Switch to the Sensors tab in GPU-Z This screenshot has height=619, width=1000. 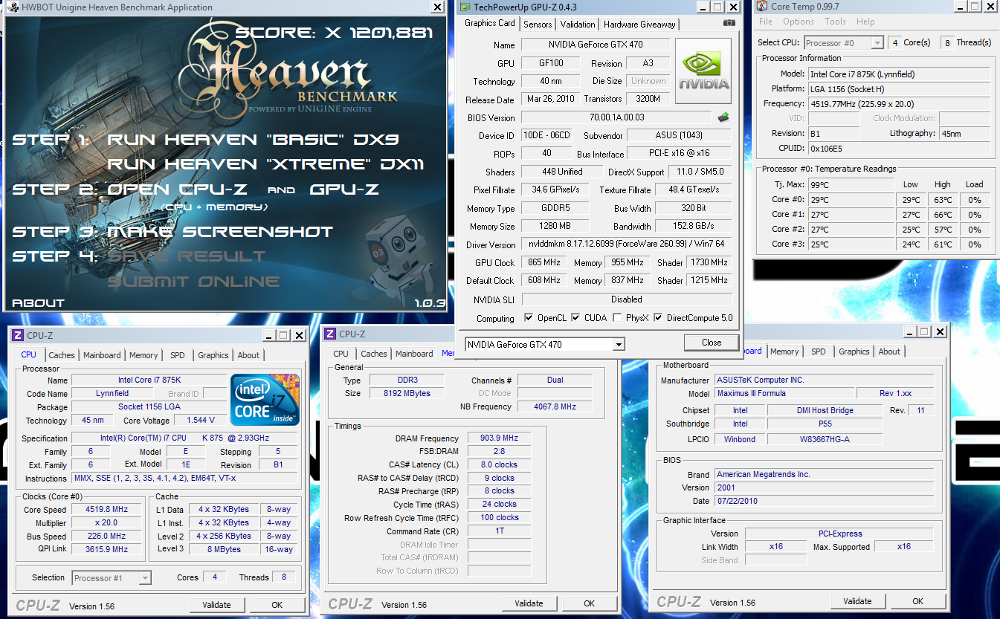[x=537, y=24]
